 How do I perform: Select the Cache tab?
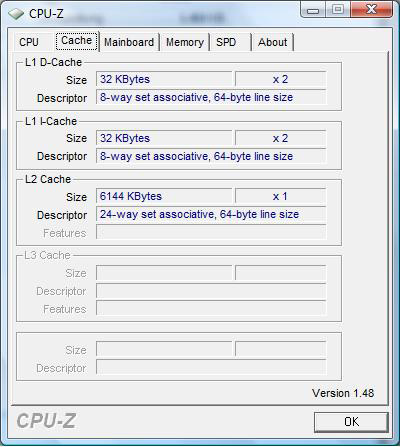point(77,41)
